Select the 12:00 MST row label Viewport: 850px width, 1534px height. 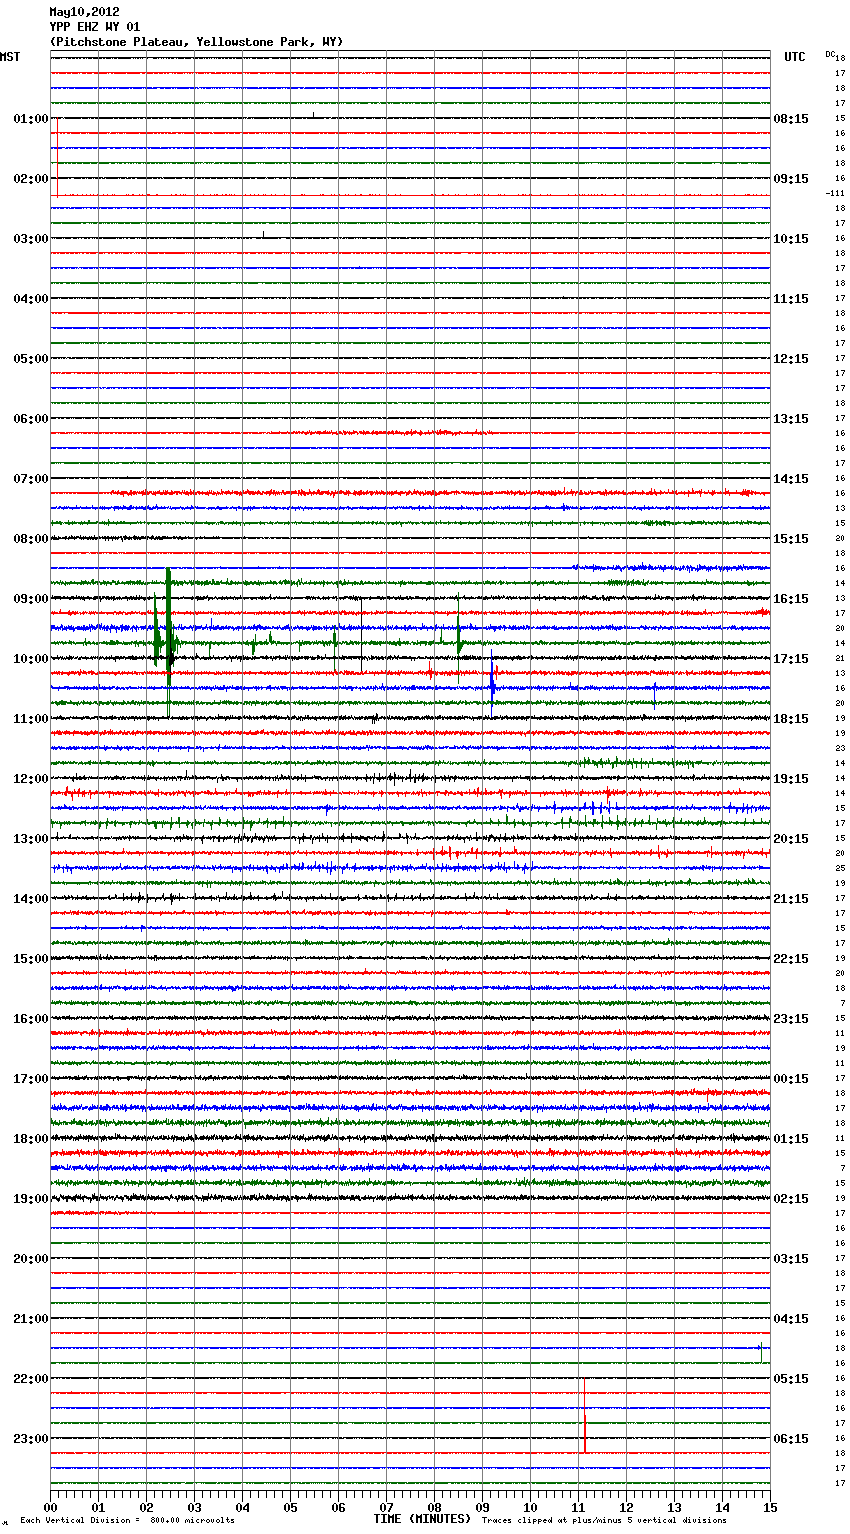[30, 779]
